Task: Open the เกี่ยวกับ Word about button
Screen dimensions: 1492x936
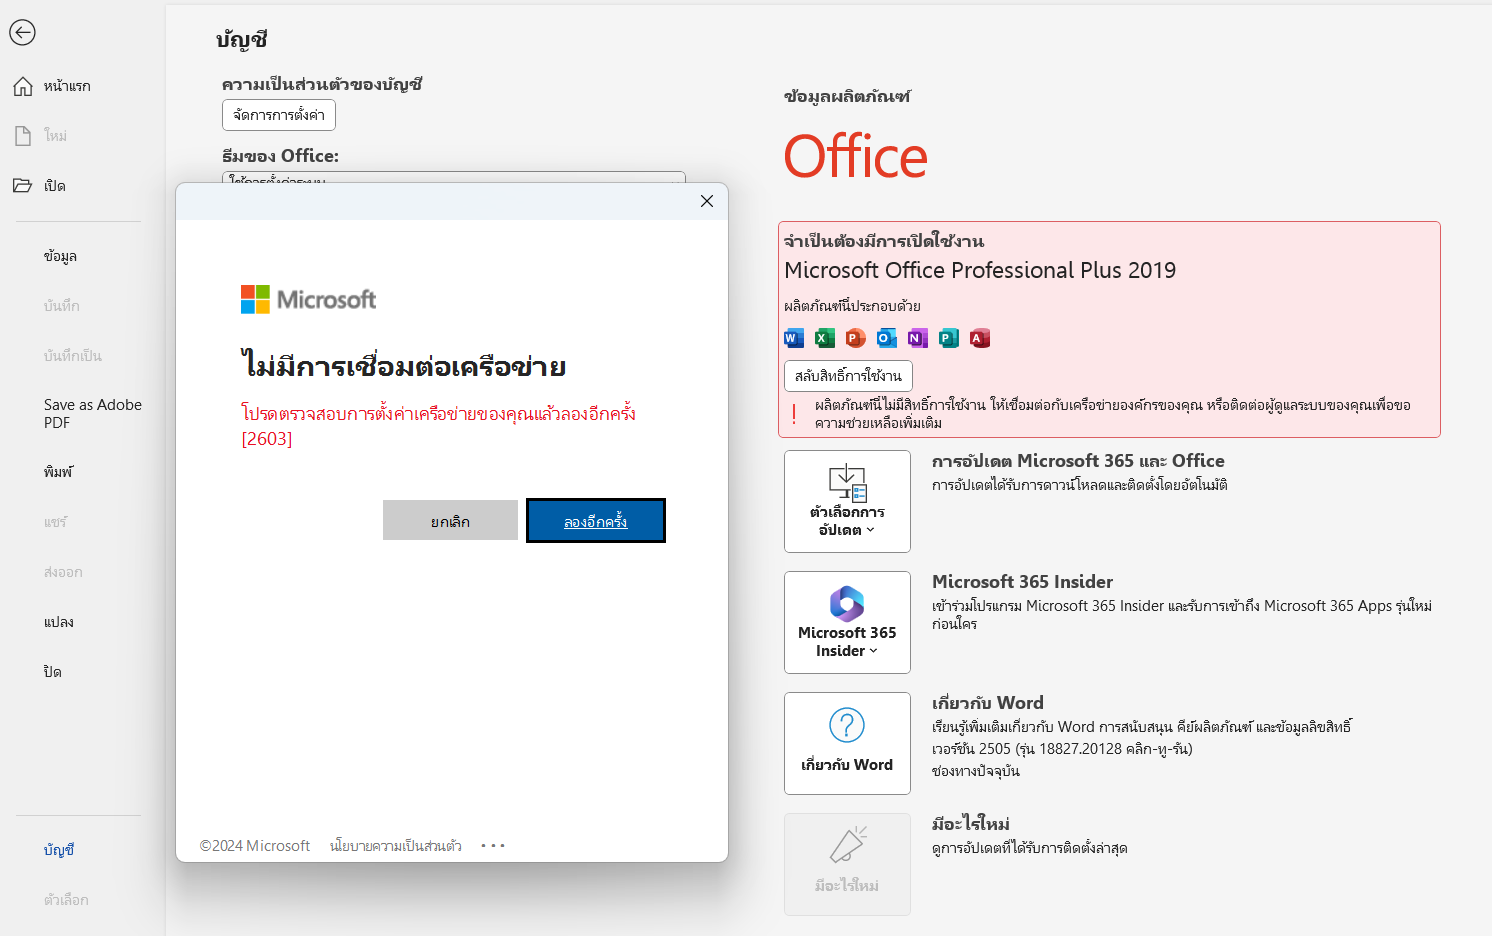Action: click(847, 743)
